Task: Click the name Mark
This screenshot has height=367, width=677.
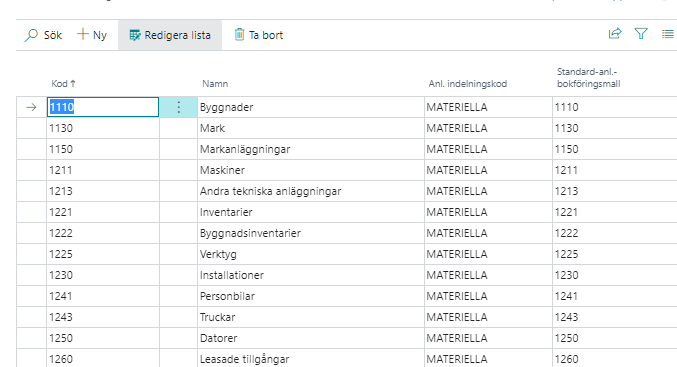Action: tap(212, 128)
